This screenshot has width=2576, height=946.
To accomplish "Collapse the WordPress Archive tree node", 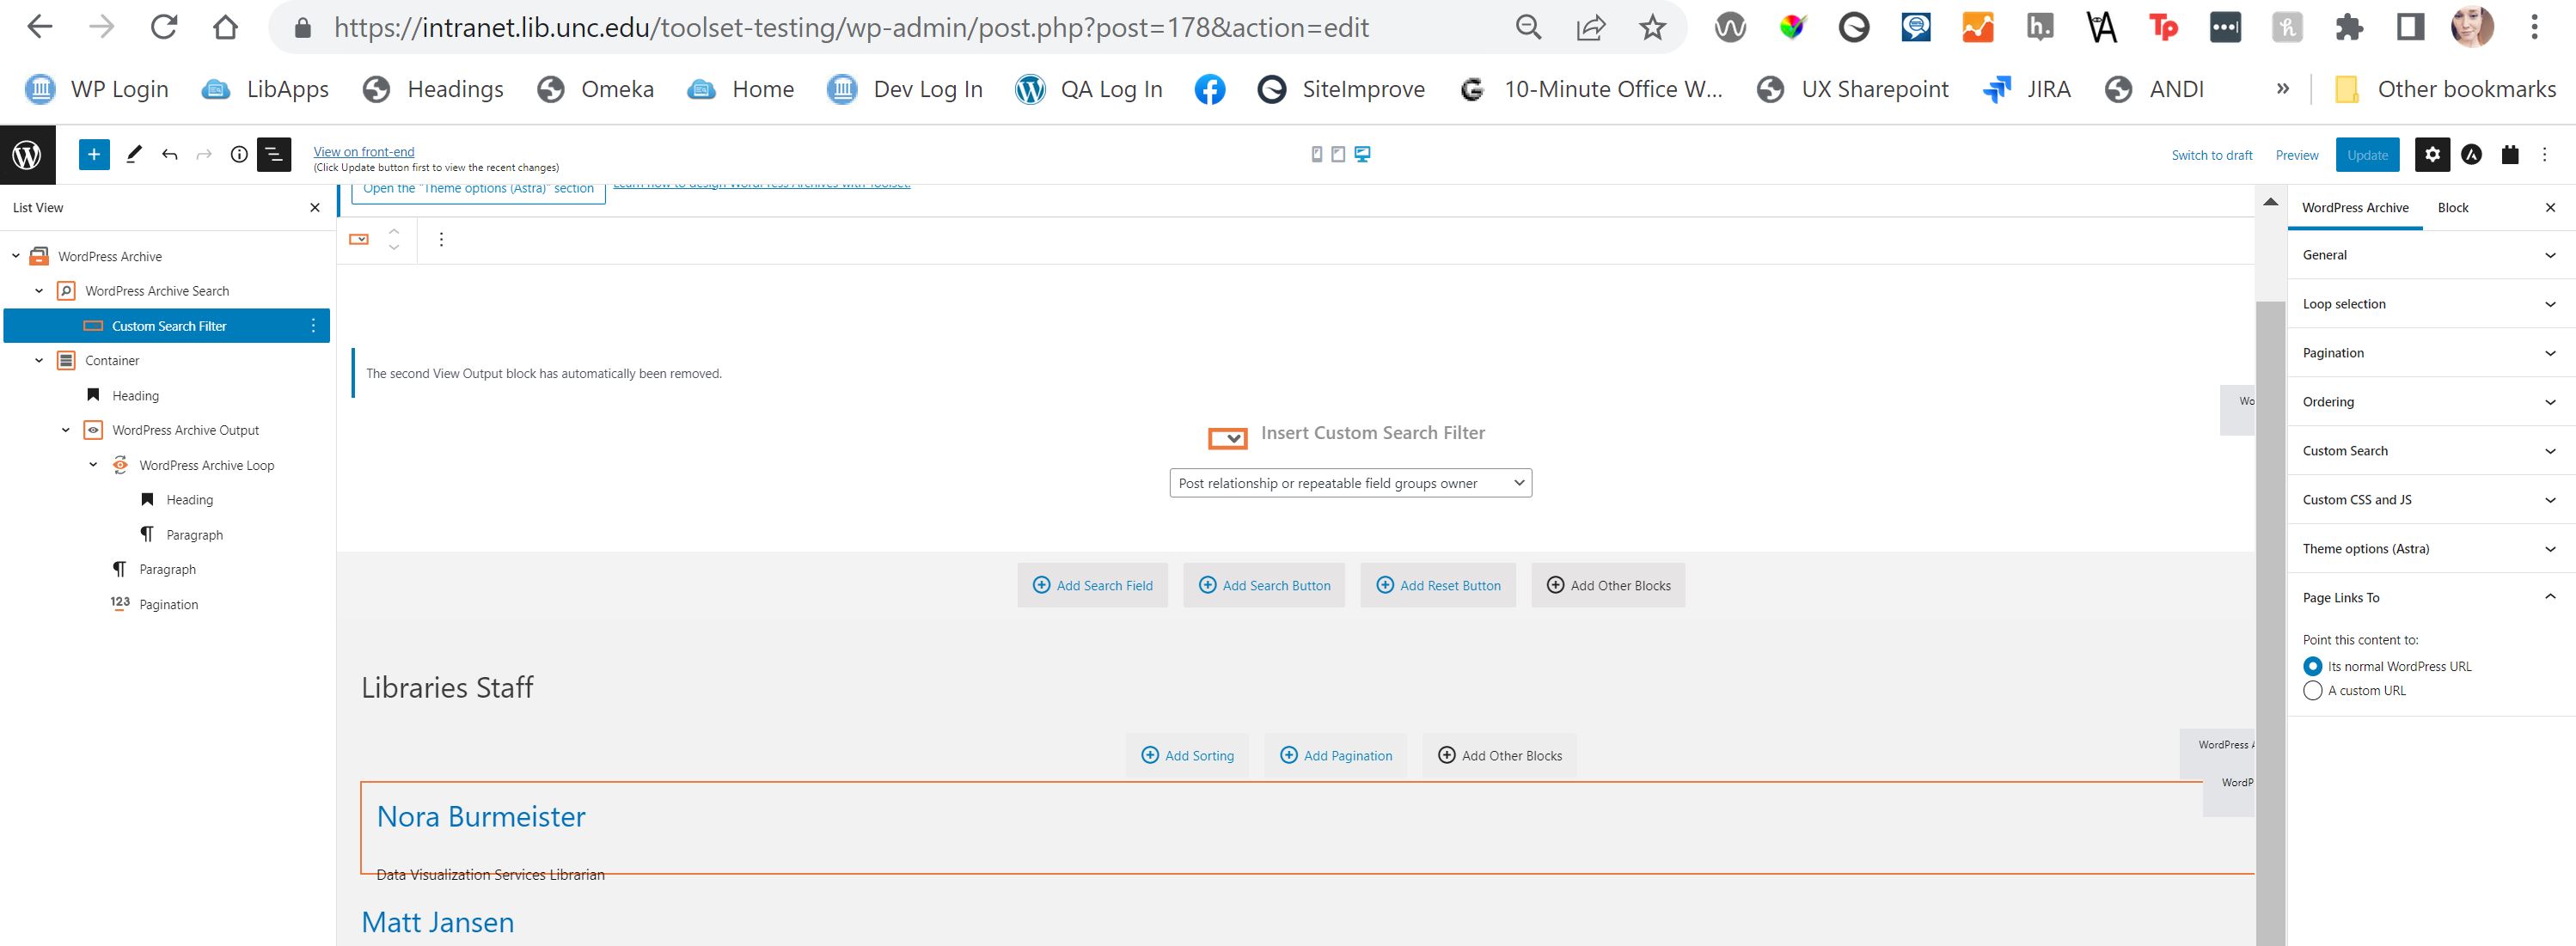I will 15,256.
